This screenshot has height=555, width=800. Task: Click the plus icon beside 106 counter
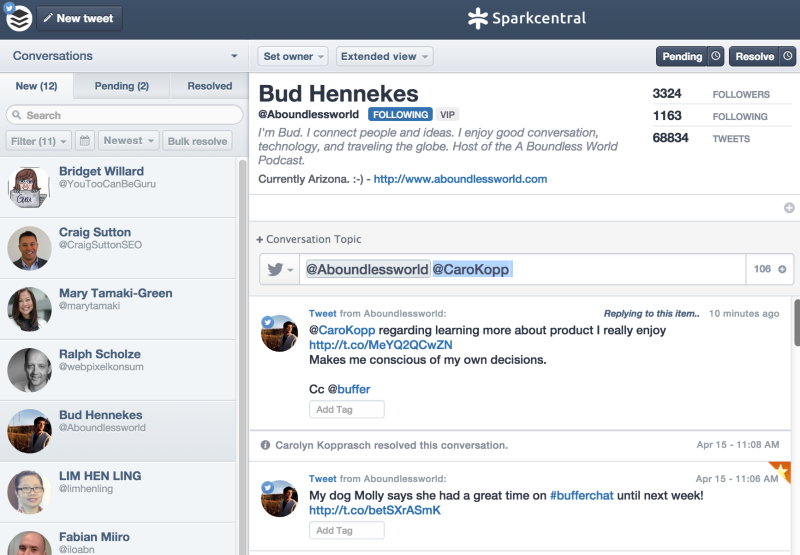point(782,269)
